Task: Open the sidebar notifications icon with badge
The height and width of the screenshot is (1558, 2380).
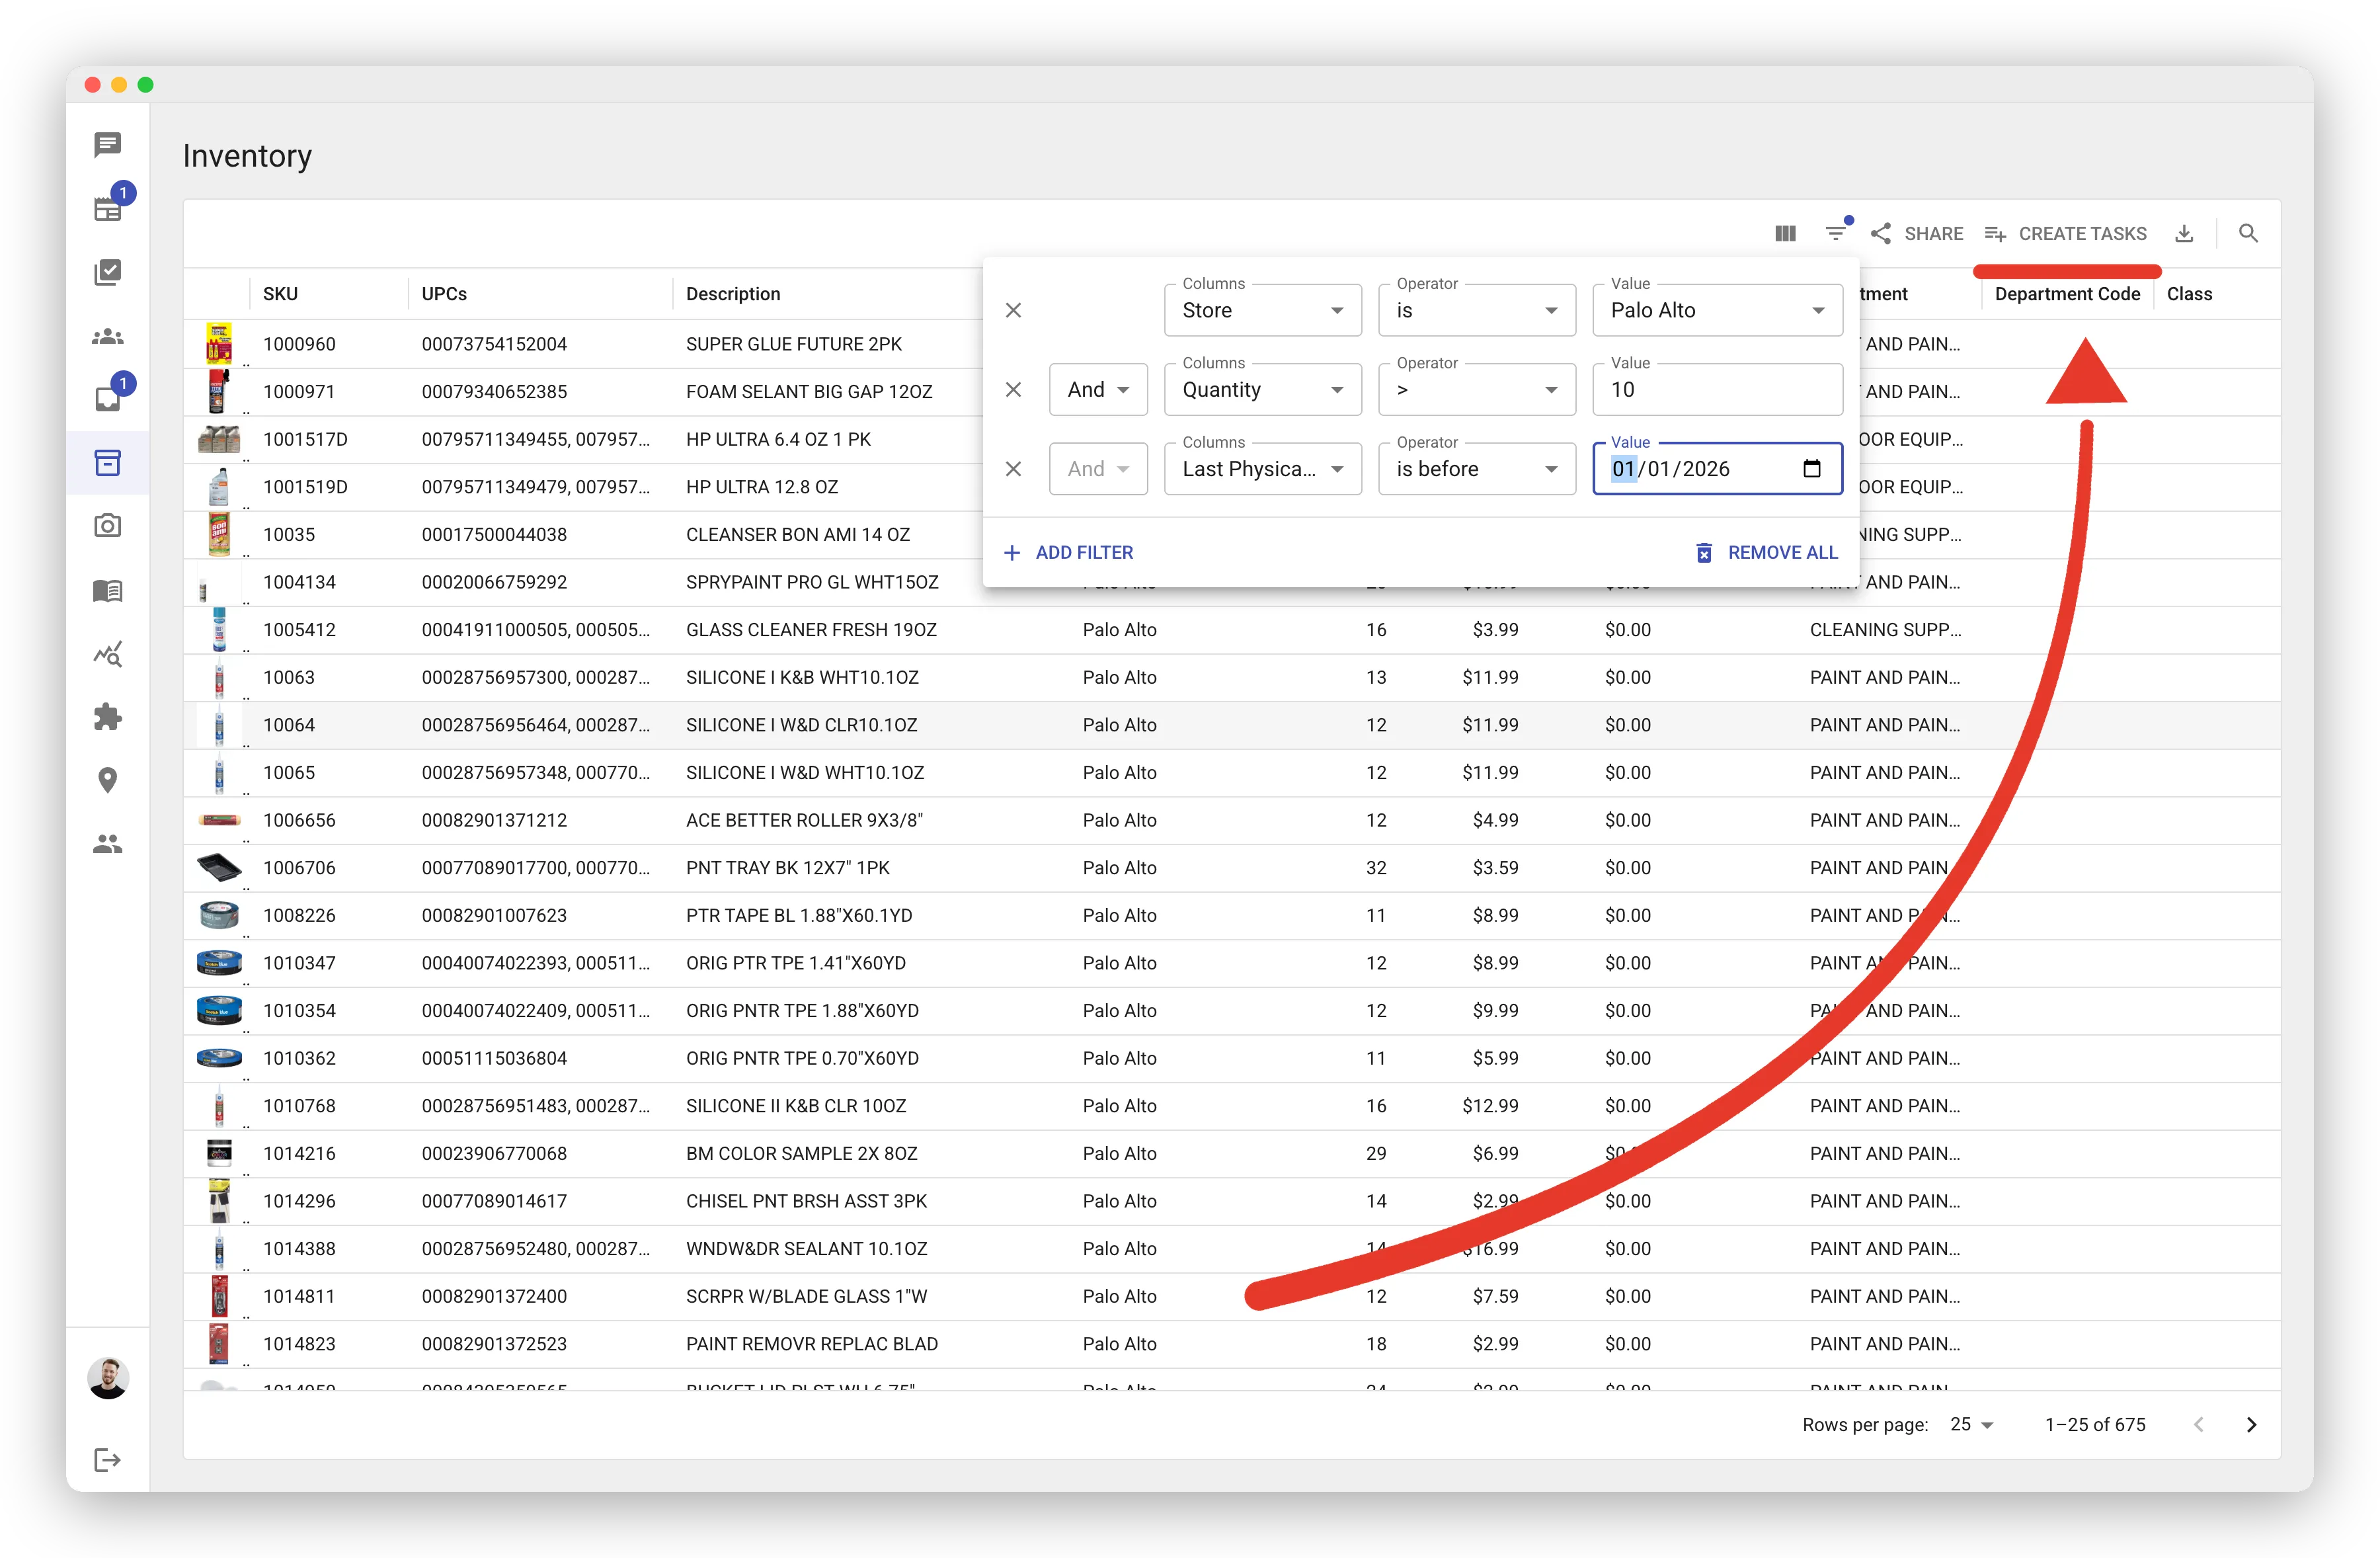Action: point(107,399)
